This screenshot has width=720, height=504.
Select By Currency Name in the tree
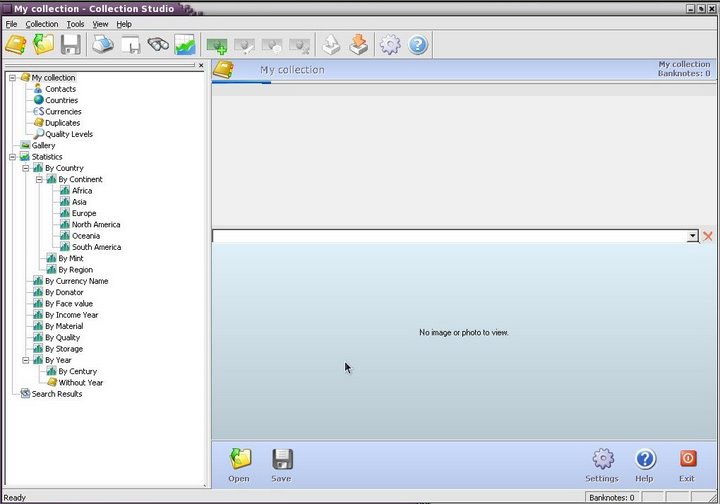(76, 281)
